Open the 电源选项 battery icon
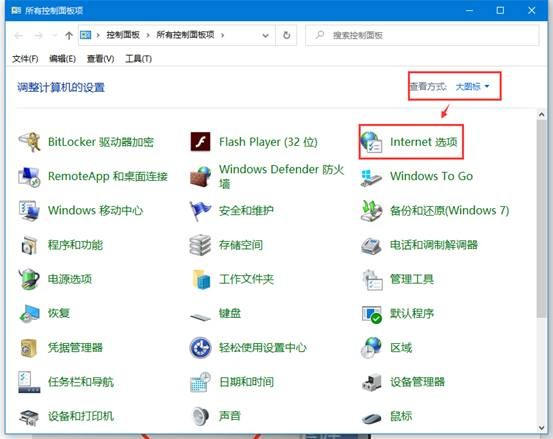The image size is (553, 439). pyautogui.click(x=29, y=279)
